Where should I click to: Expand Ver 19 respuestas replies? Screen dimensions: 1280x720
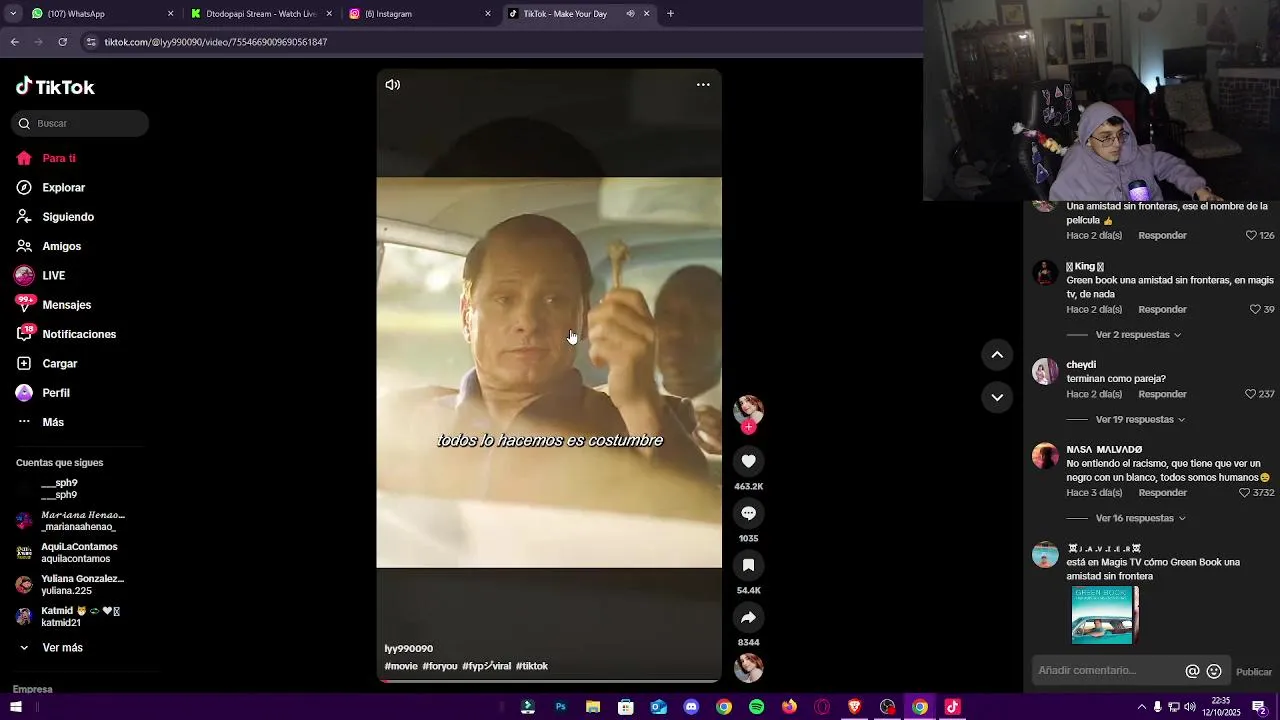click(1140, 420)
